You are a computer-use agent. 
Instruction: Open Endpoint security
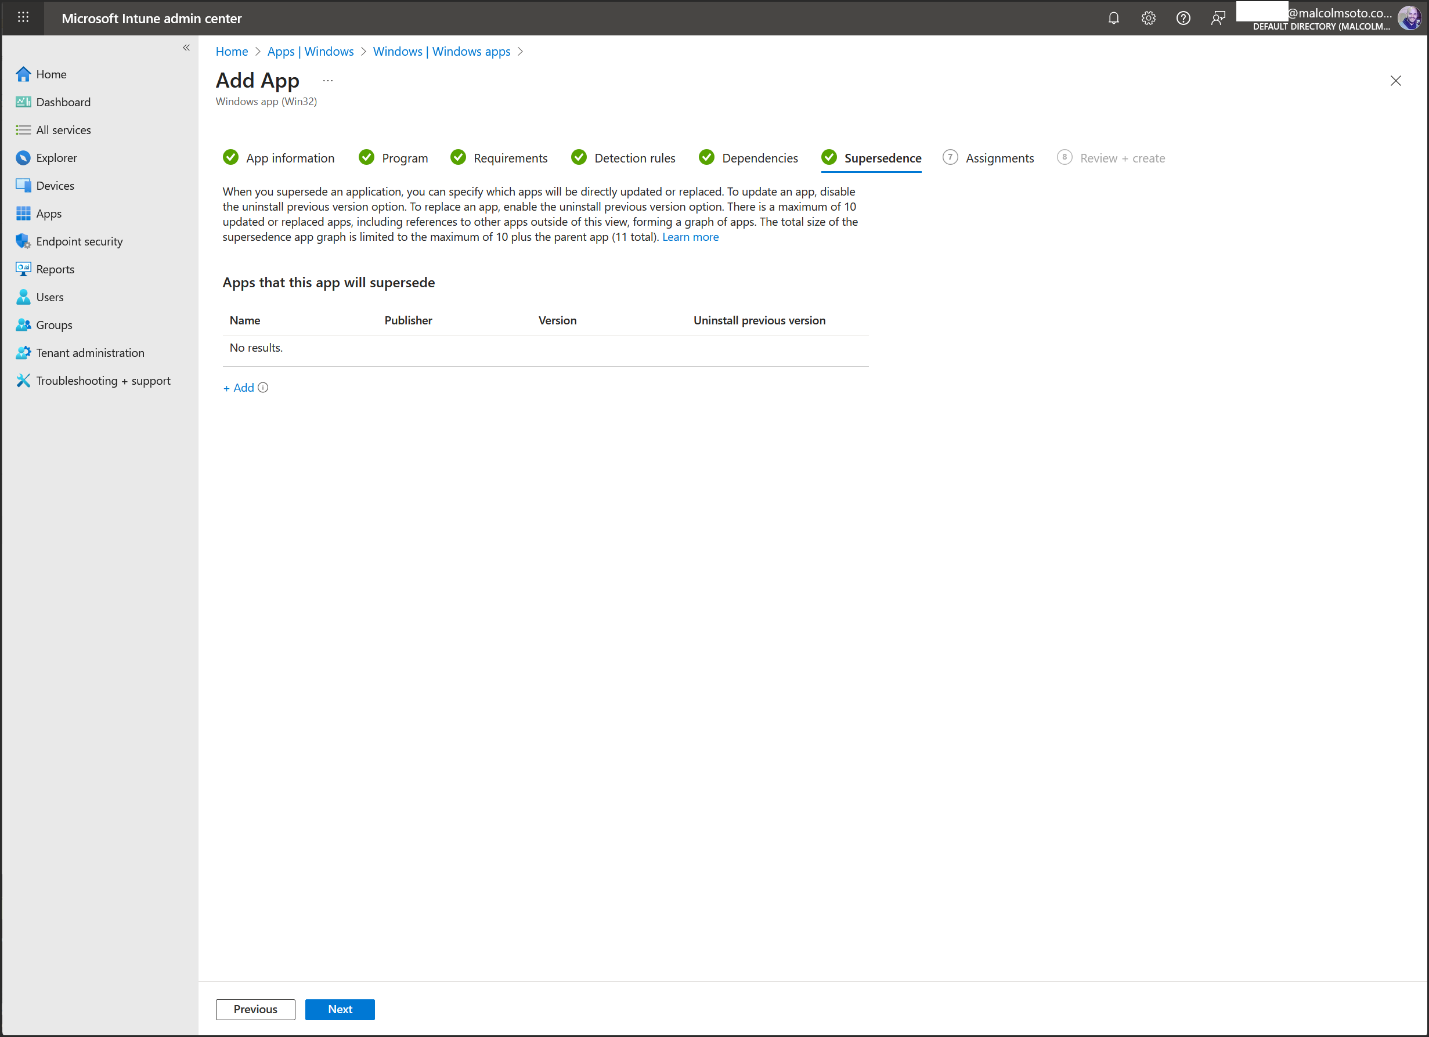(x=79, y=241)
